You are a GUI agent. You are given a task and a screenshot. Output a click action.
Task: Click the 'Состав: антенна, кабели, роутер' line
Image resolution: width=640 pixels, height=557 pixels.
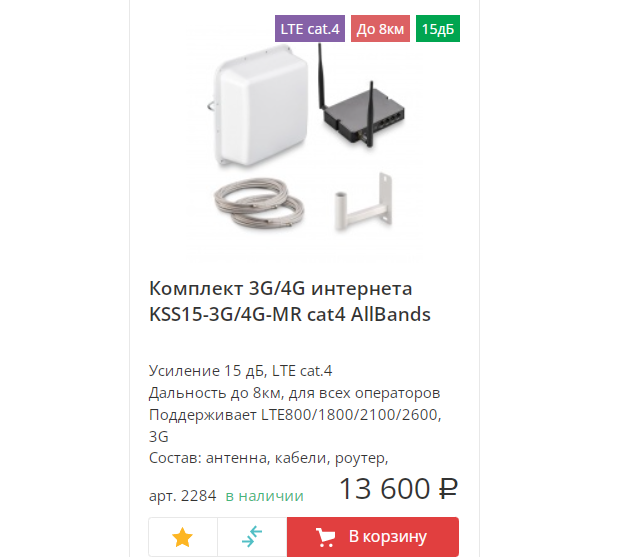pos(269,458)
